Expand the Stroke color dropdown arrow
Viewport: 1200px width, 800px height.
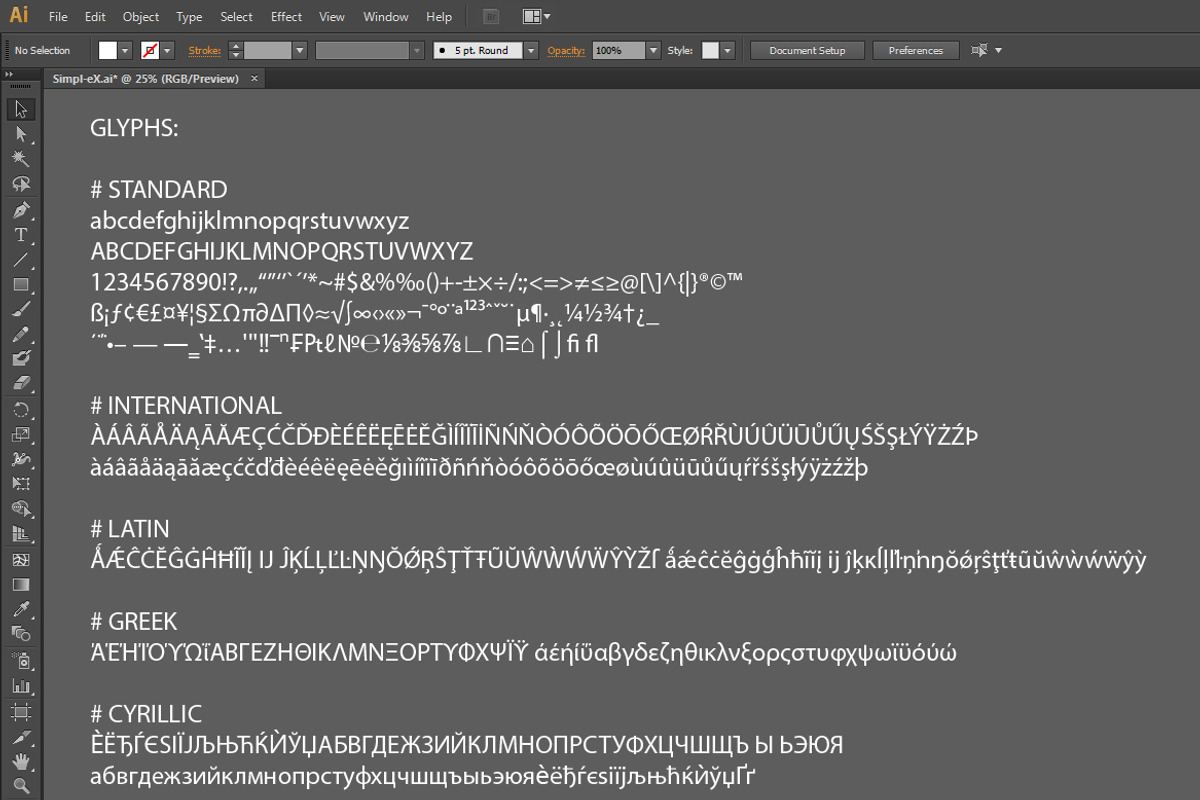[x=168, y=50]
